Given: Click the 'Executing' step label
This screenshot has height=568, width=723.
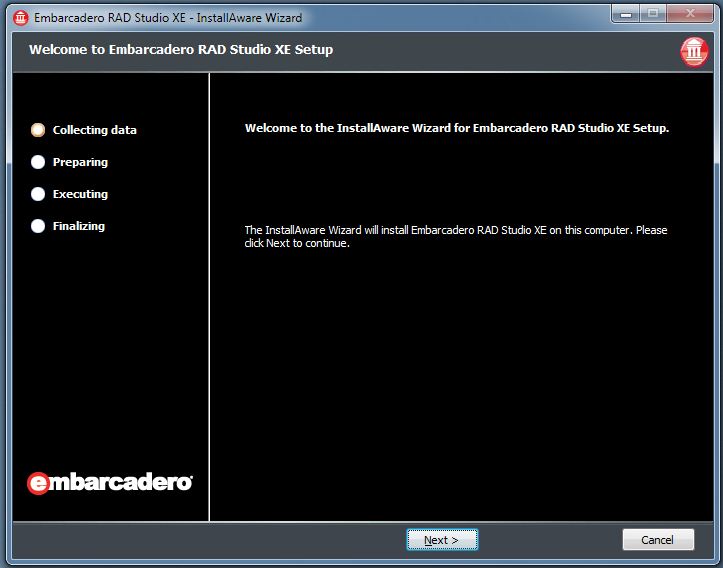Looking at the screenshot, I should point(80,194).
